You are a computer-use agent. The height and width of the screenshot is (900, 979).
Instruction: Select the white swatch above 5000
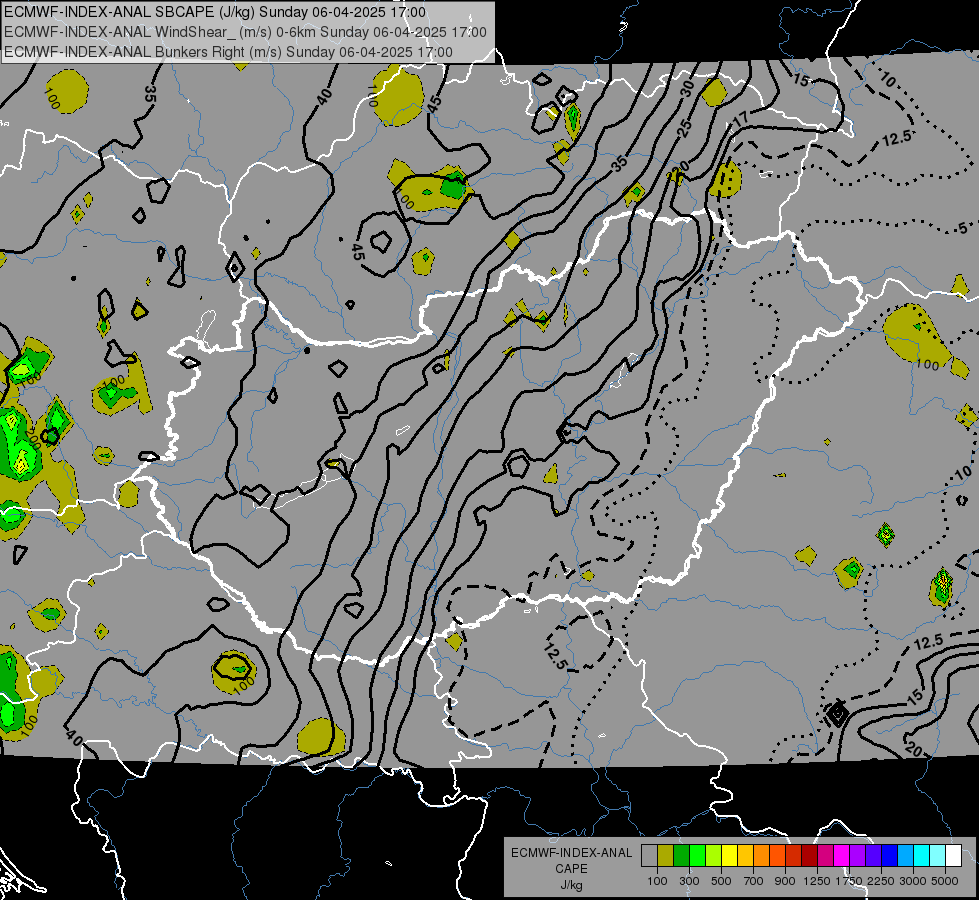(x=953, y=855)
